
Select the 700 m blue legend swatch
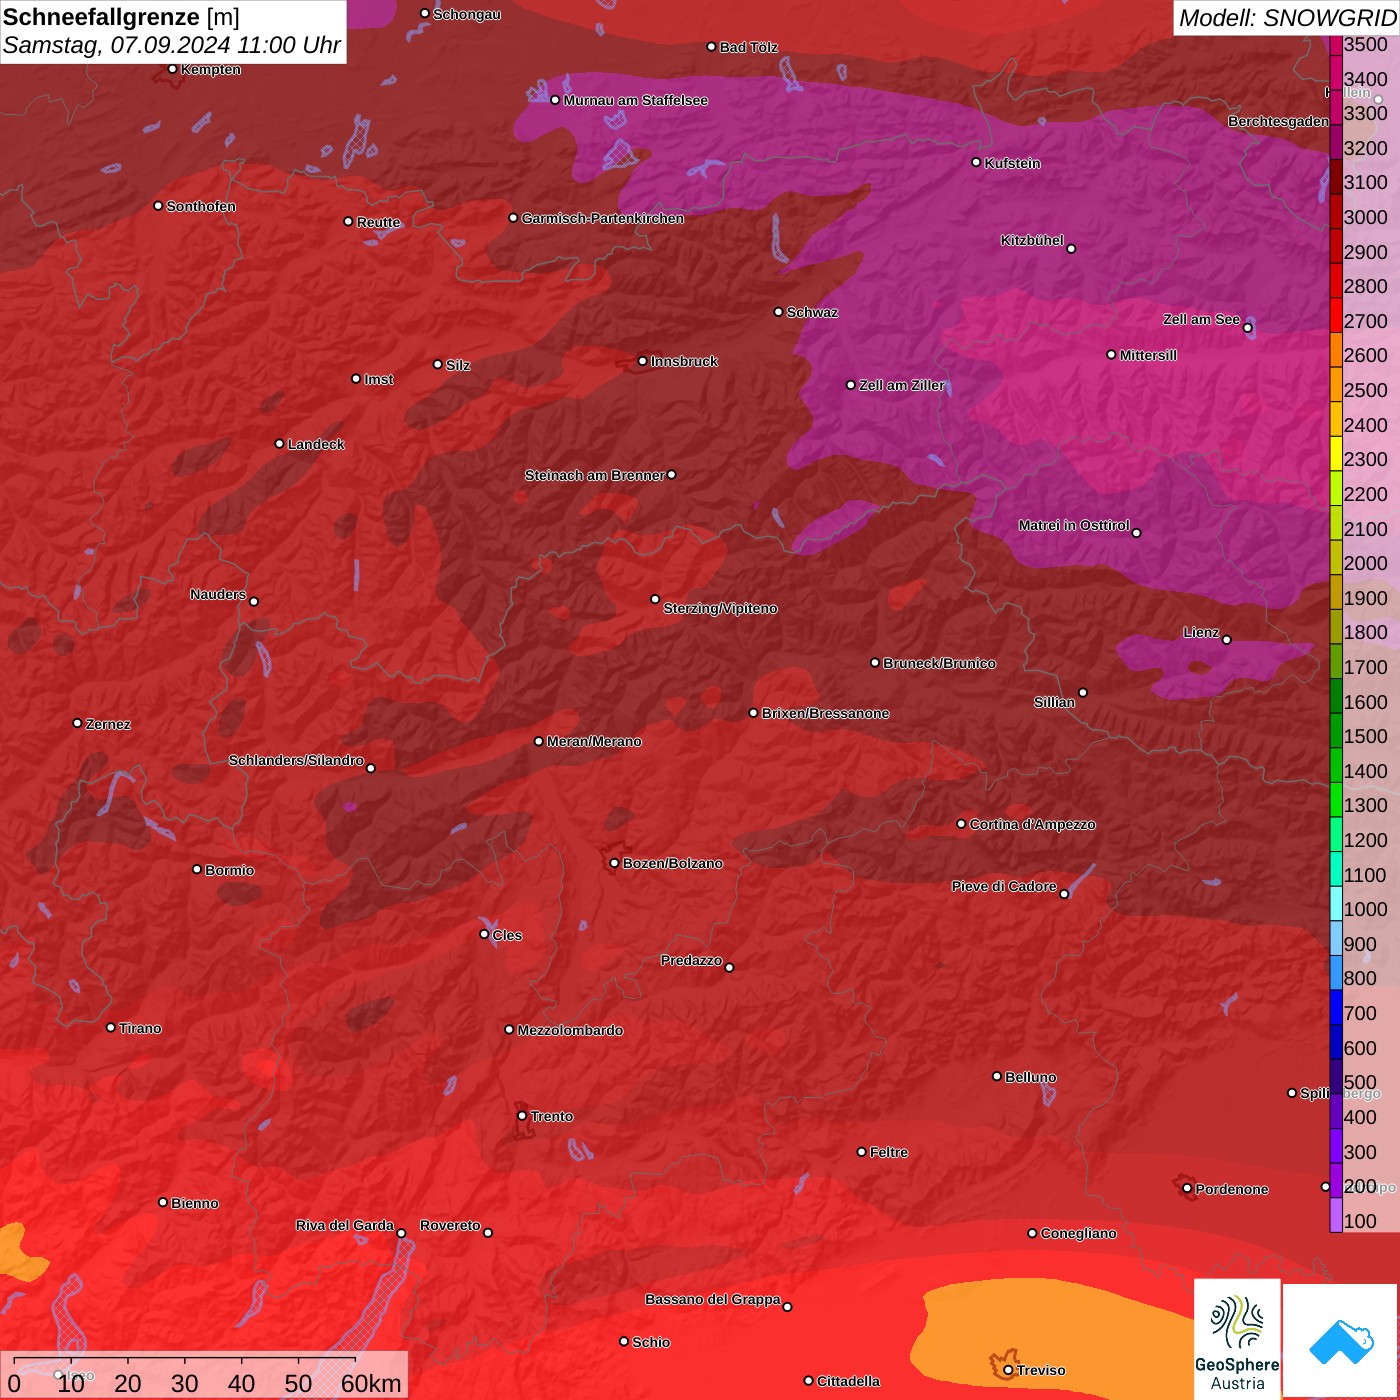[1335, 1007]
